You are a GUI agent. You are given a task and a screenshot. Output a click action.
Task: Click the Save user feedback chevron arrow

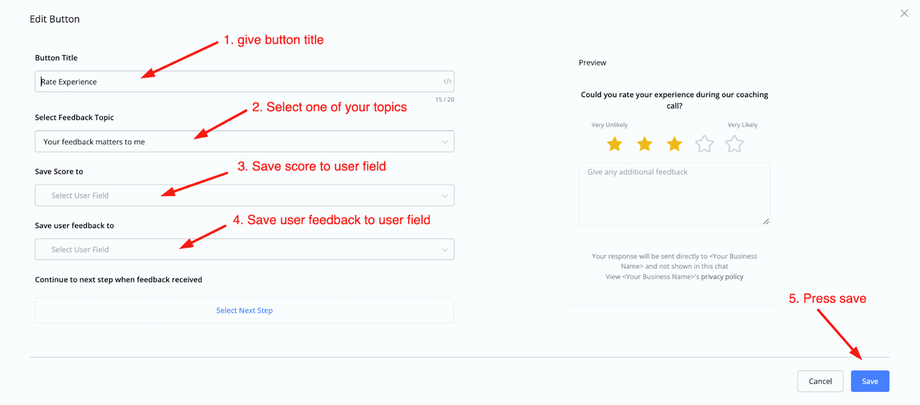pyautogui.click(x=445, y=250)
